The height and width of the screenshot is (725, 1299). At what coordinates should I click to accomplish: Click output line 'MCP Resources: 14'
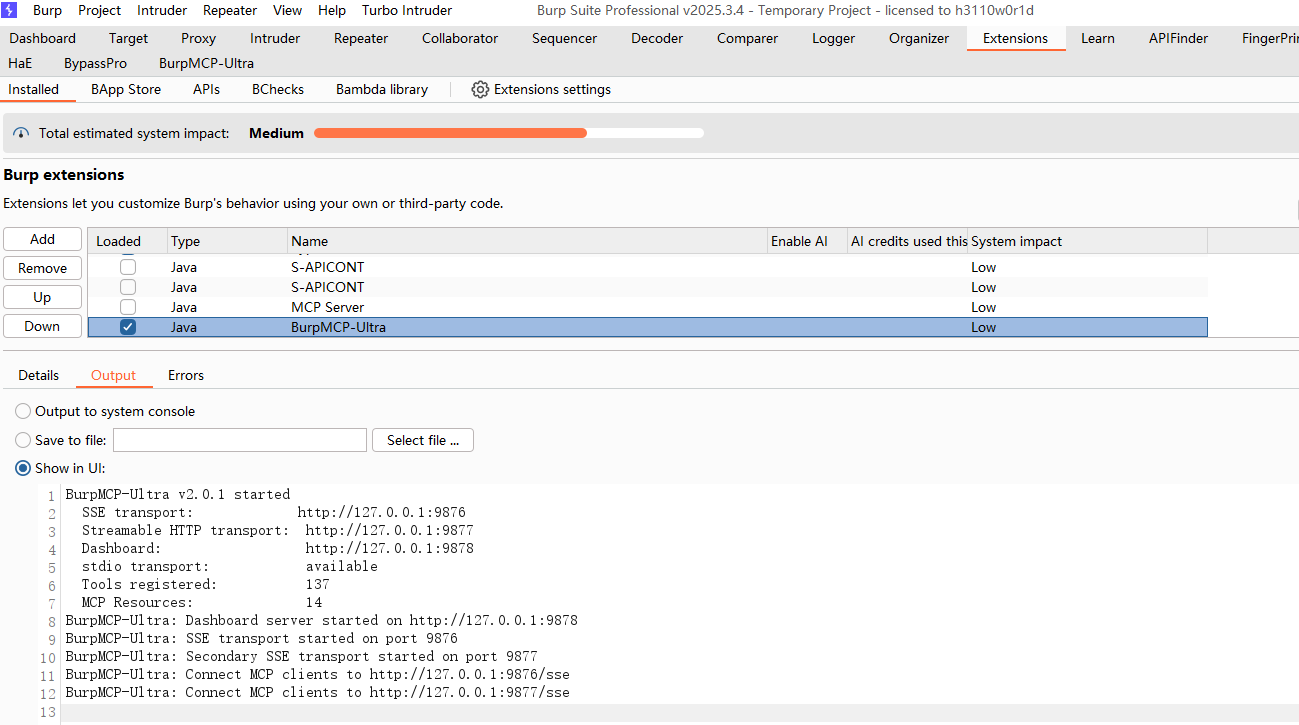pyautogui.click(x=202, y=602)
